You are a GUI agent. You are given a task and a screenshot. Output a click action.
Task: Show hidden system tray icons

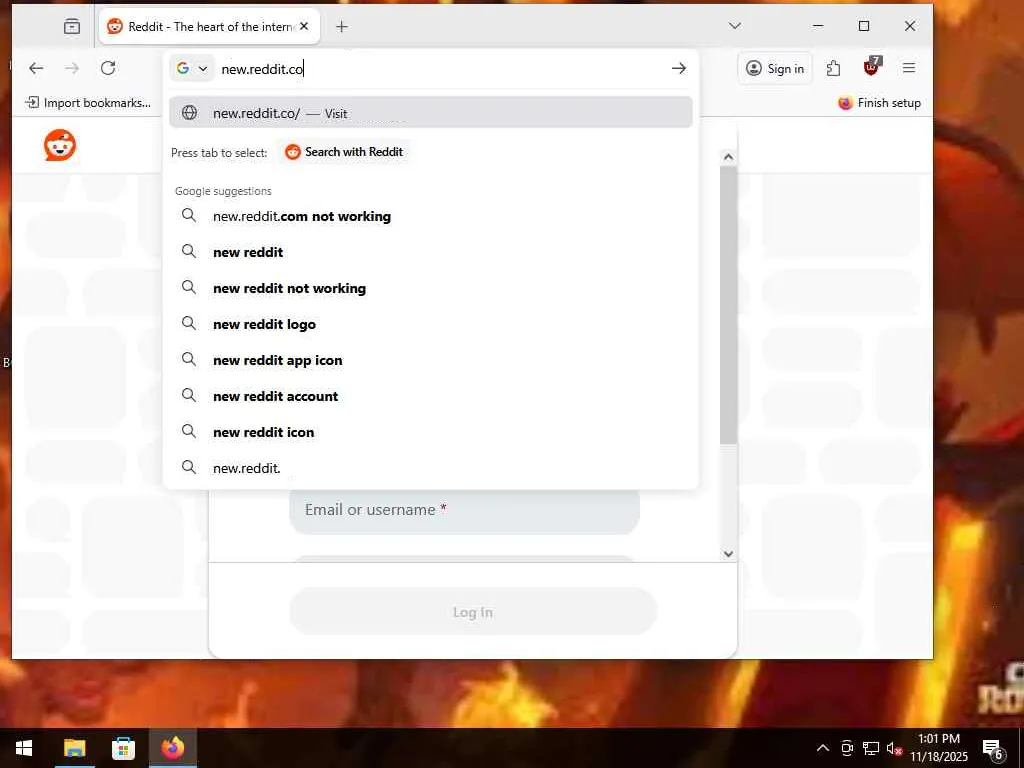[x=823, y=748]
